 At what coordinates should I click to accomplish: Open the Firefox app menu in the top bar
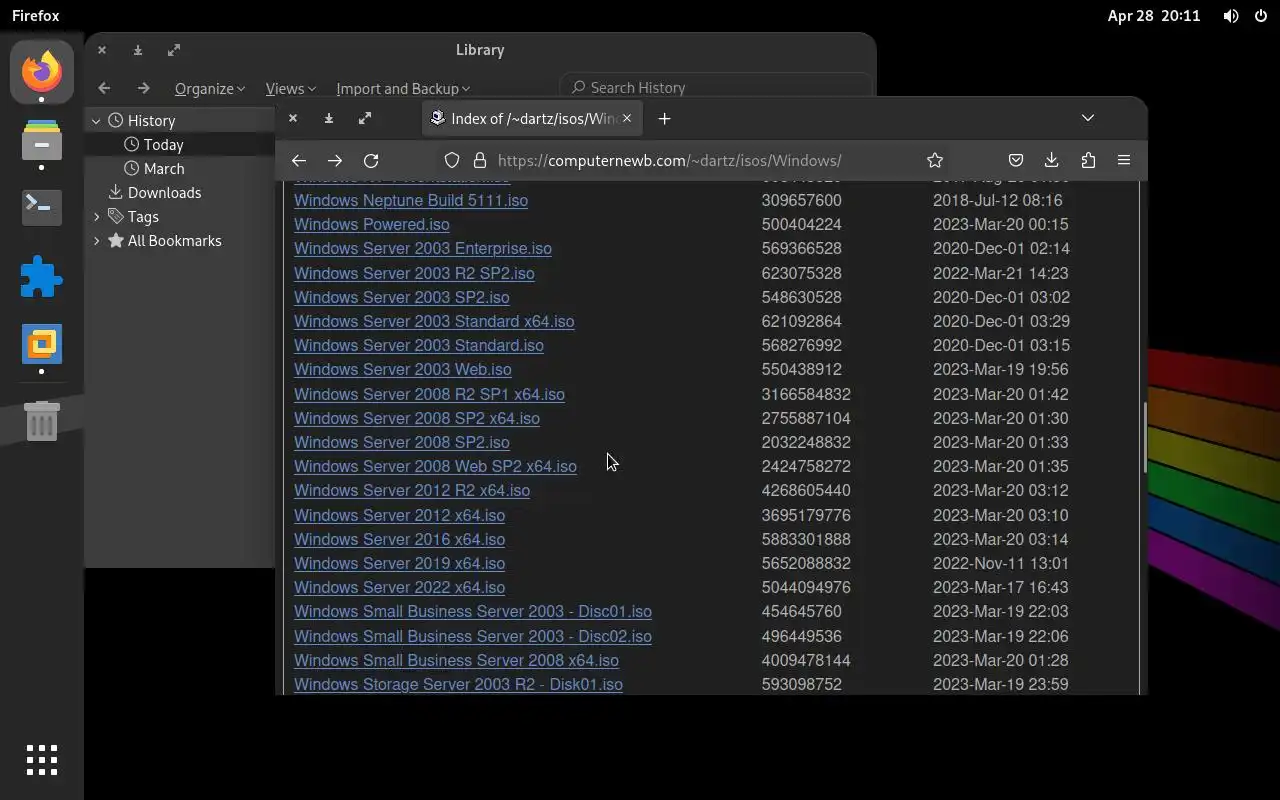tap(36, 16)
